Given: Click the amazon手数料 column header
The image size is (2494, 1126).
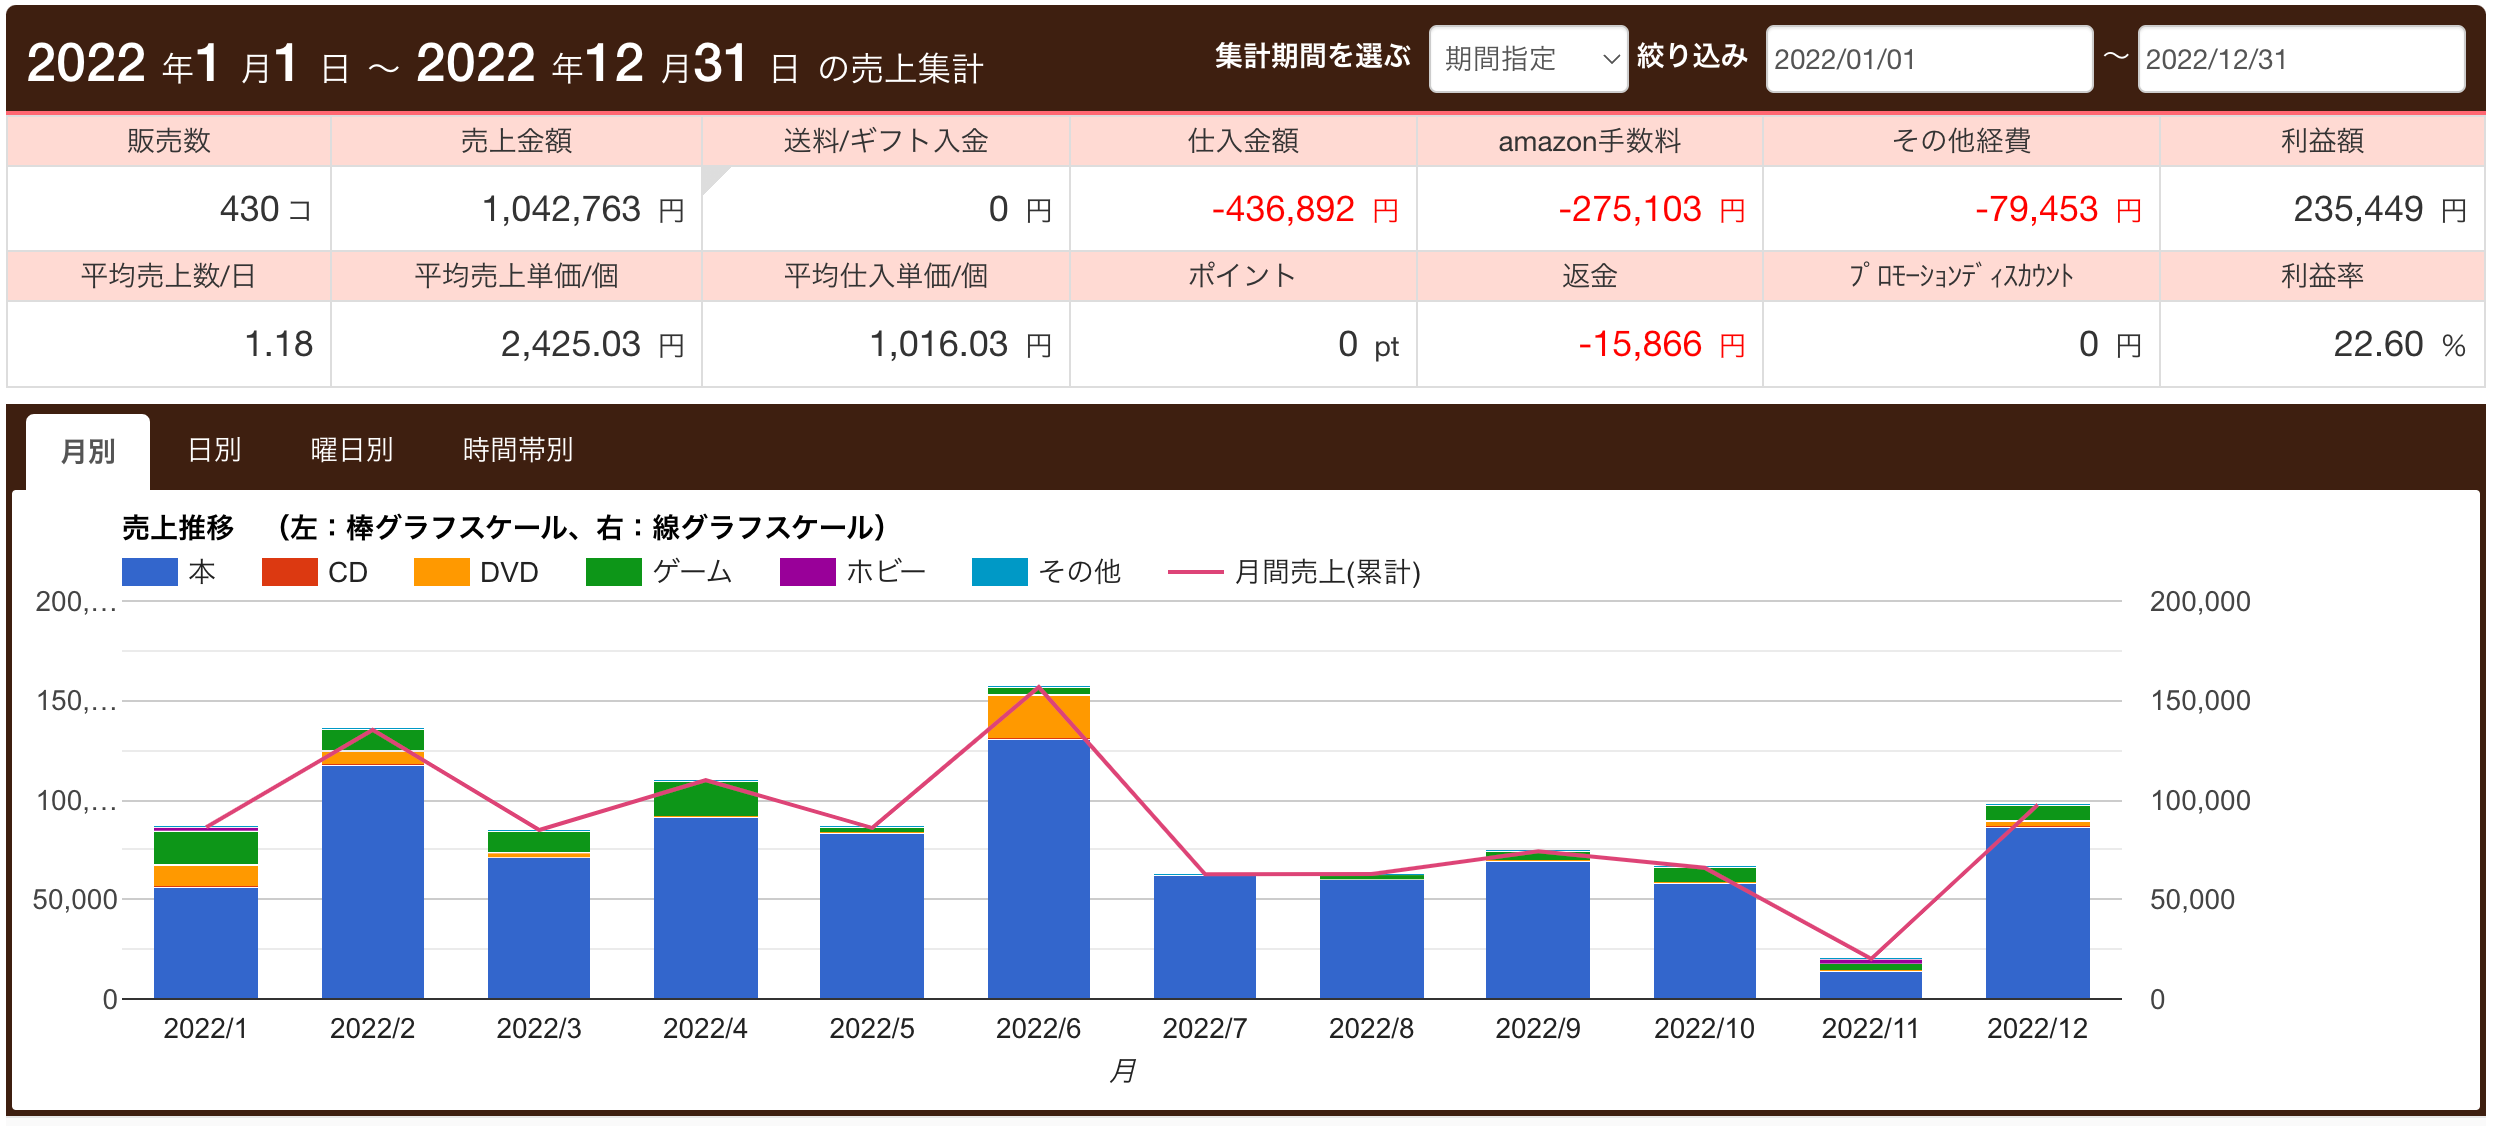Looking at the screenshot, I should (x=1589, y=141).
